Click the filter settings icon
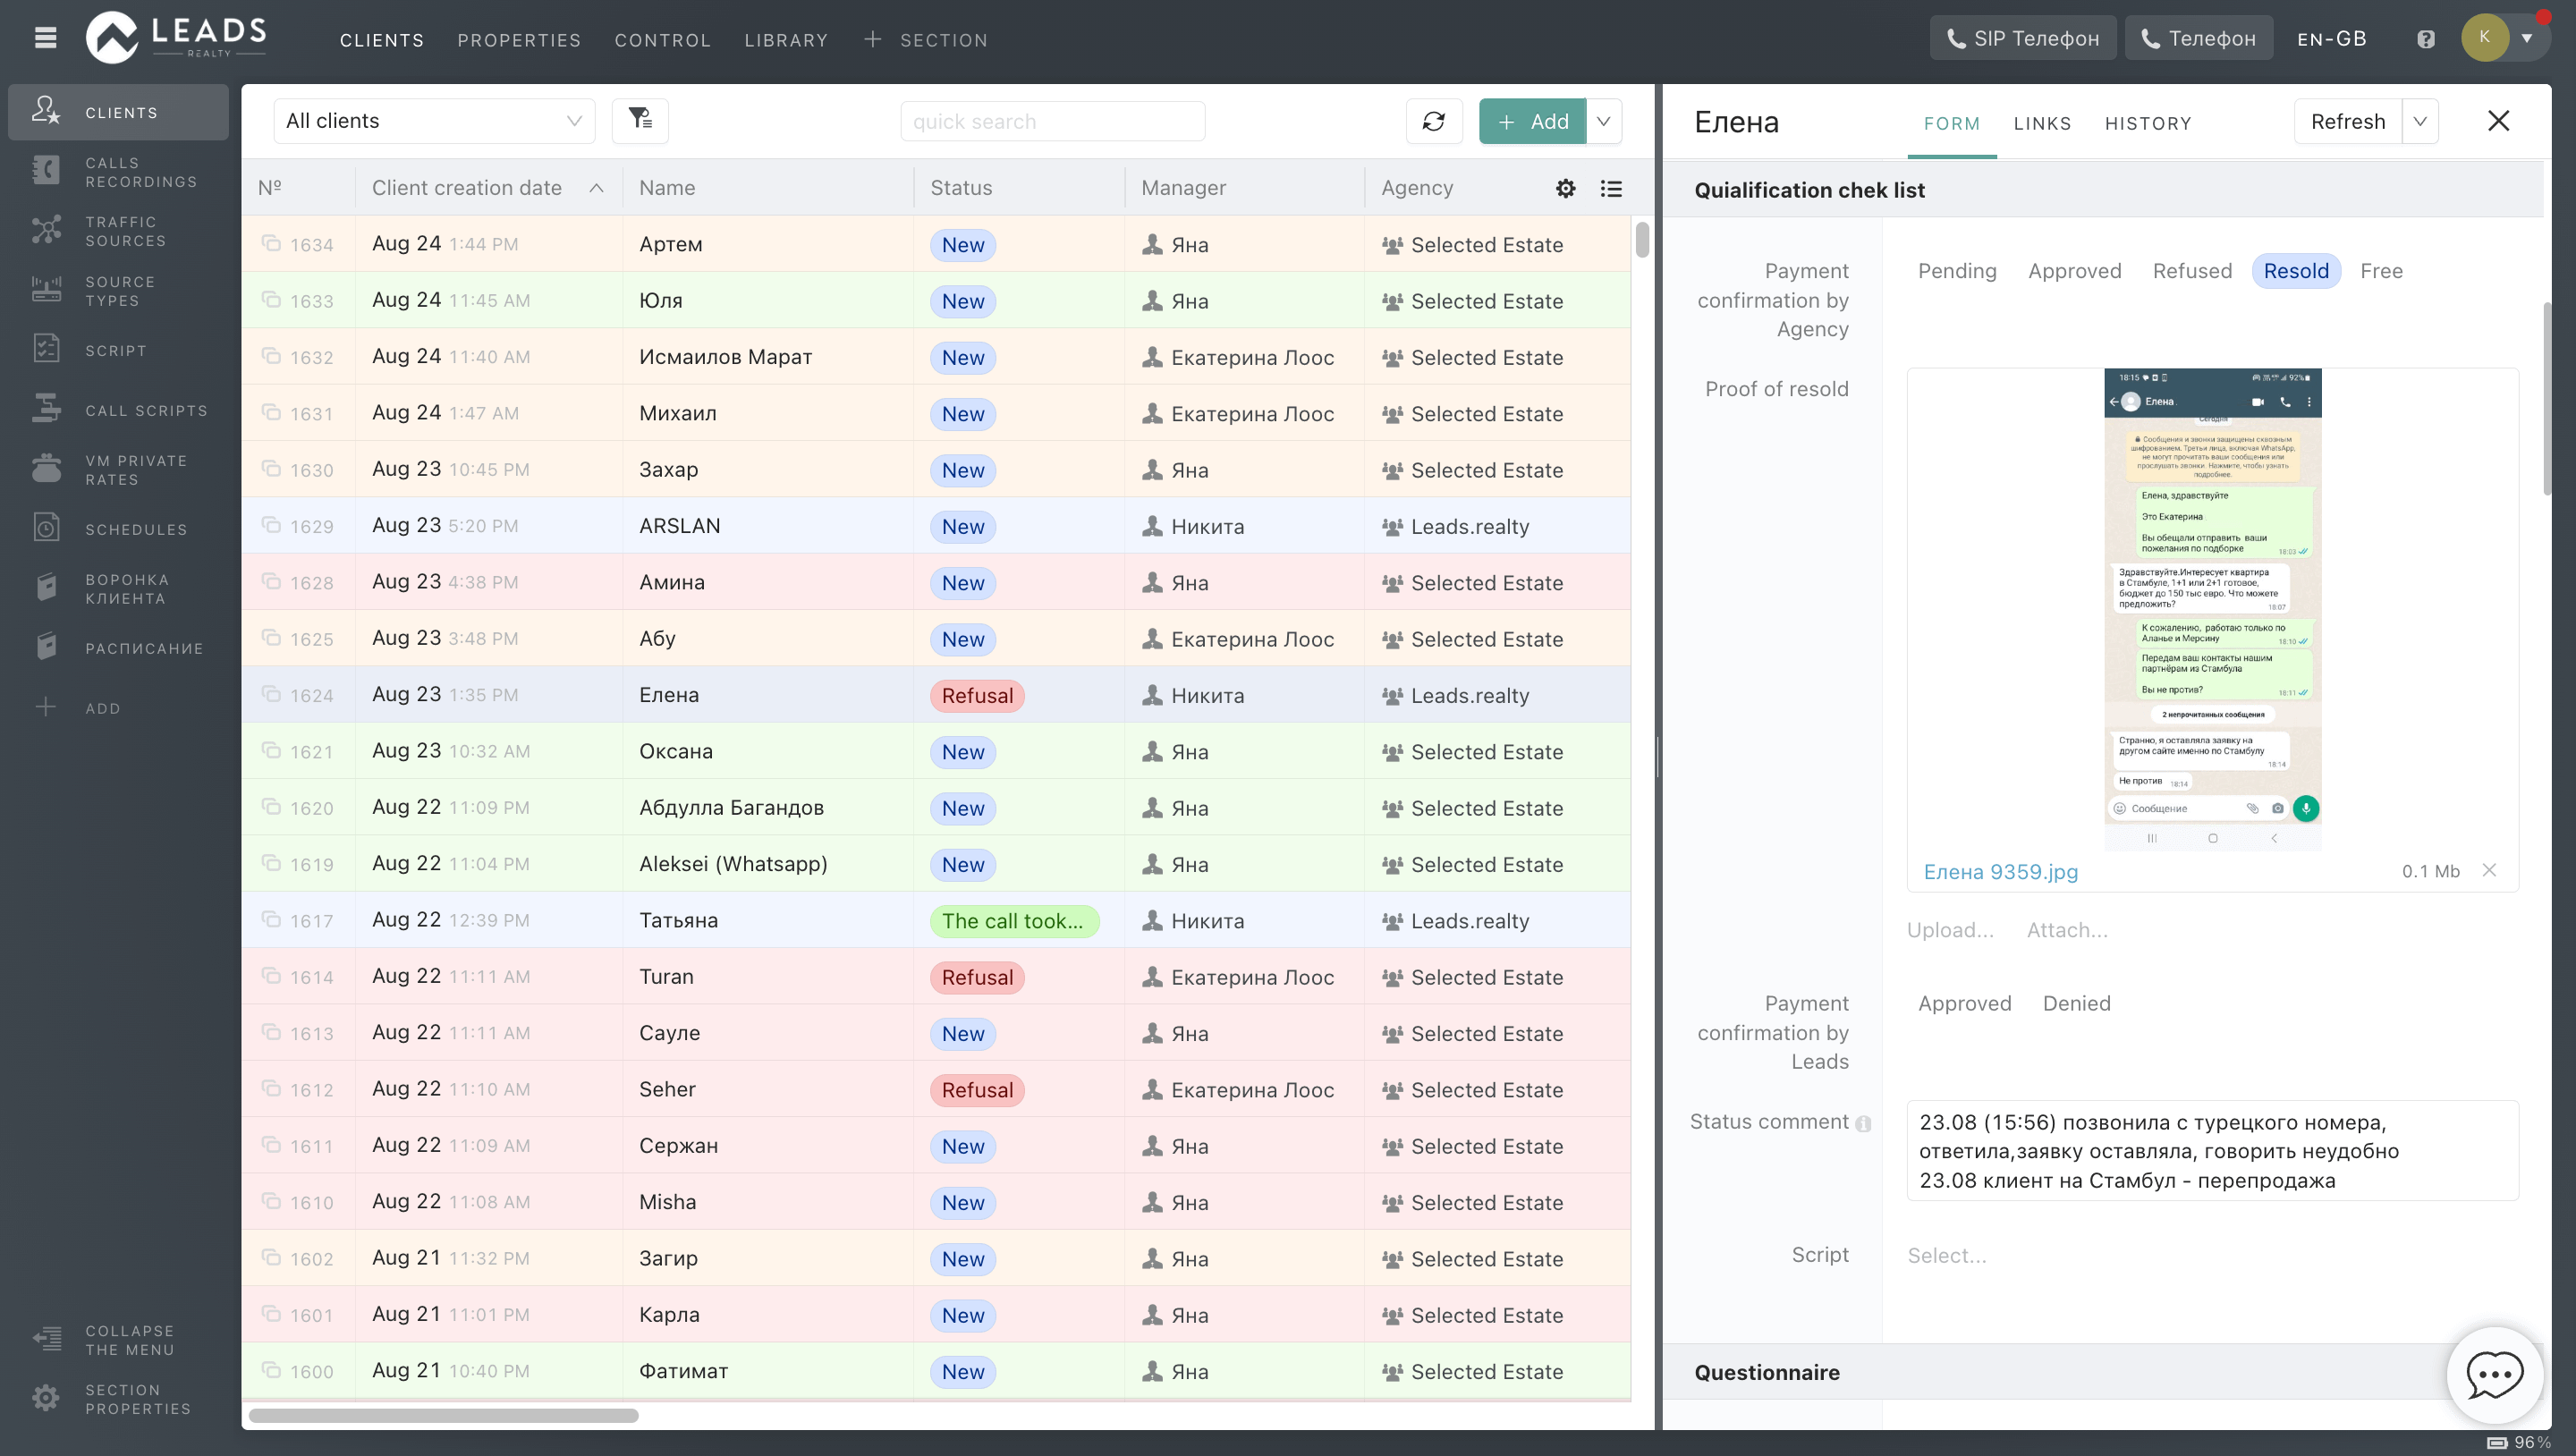The image size is (2576, 1456). (640, 120)
